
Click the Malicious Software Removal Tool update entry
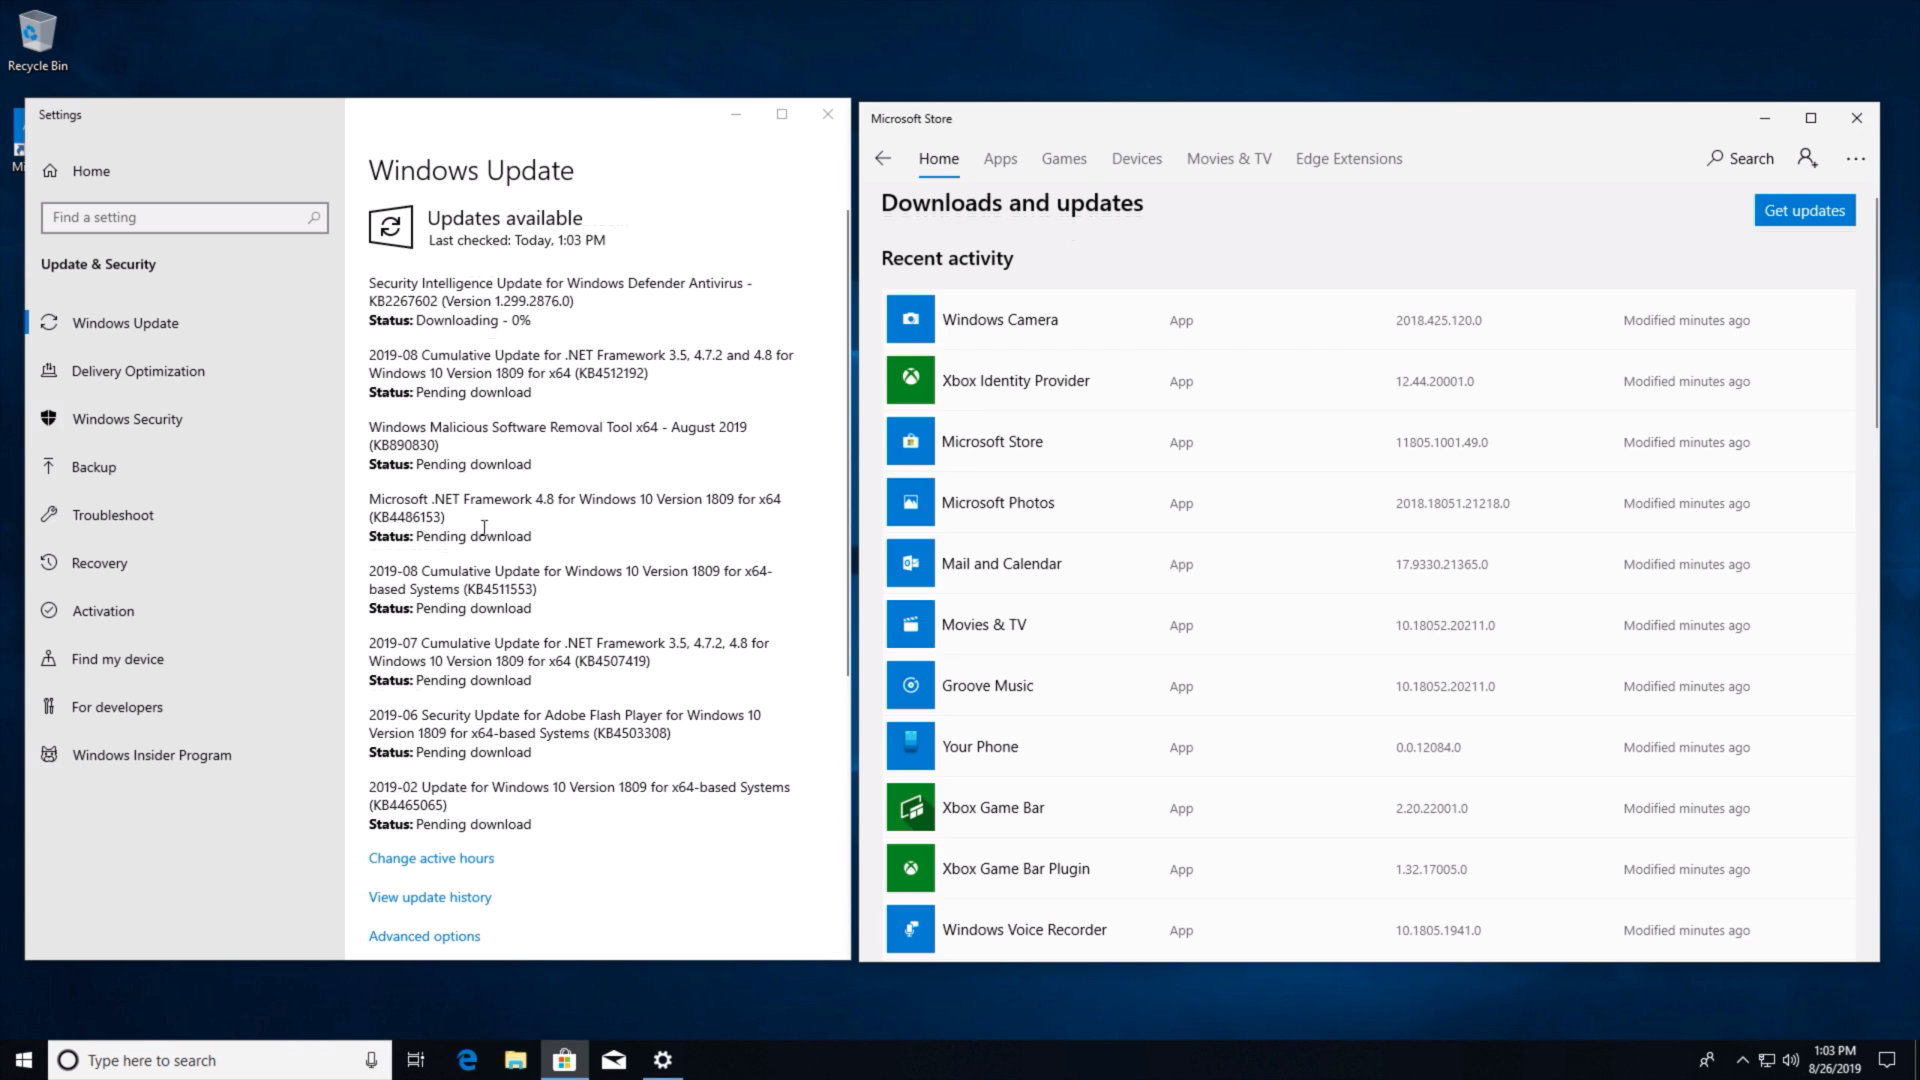pyautogui.click(x=558, y=445)
